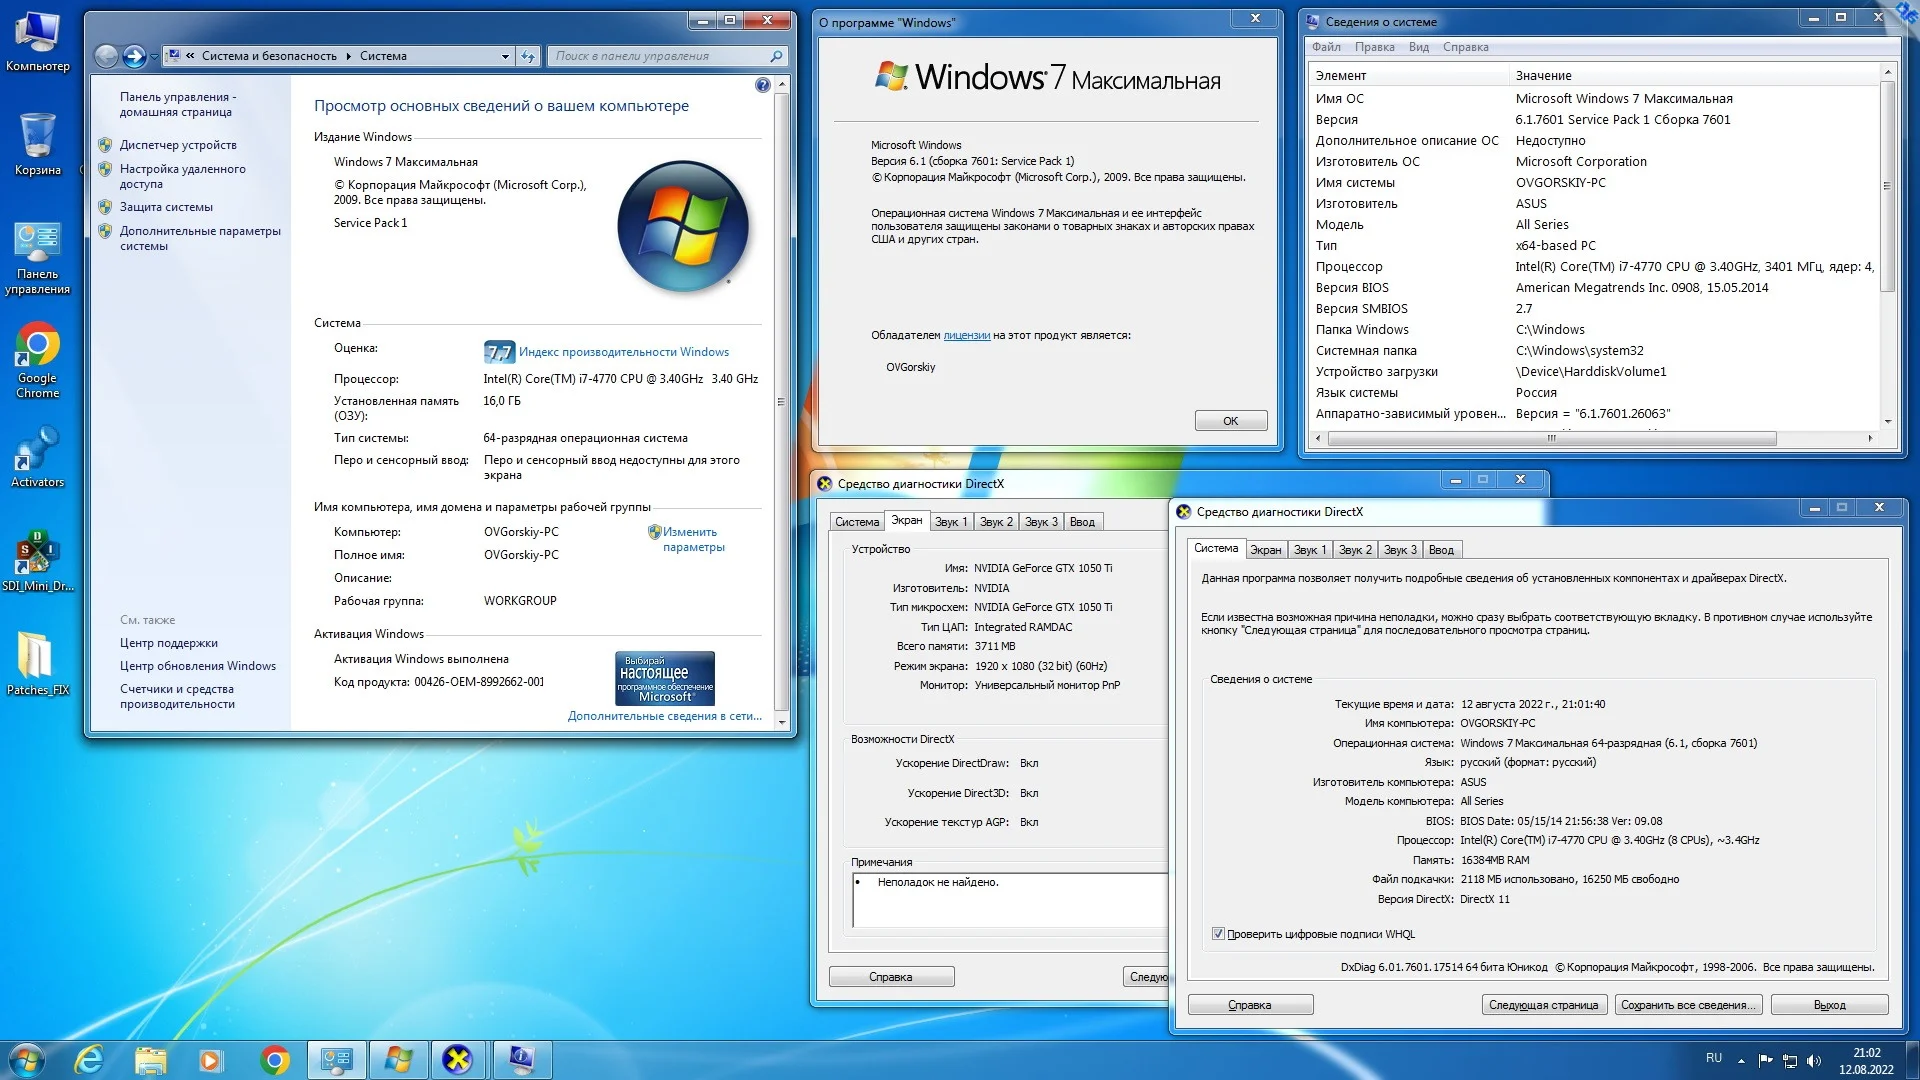The image size is (1920, 1080).
Task: Switch to the Звук 1 tab
Action: [x=1309, y=550]
